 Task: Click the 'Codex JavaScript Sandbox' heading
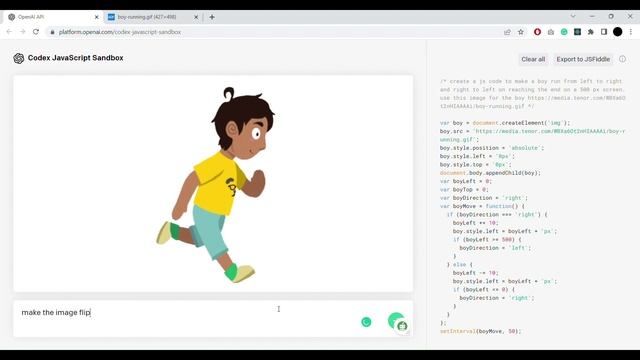click(76, 58)
